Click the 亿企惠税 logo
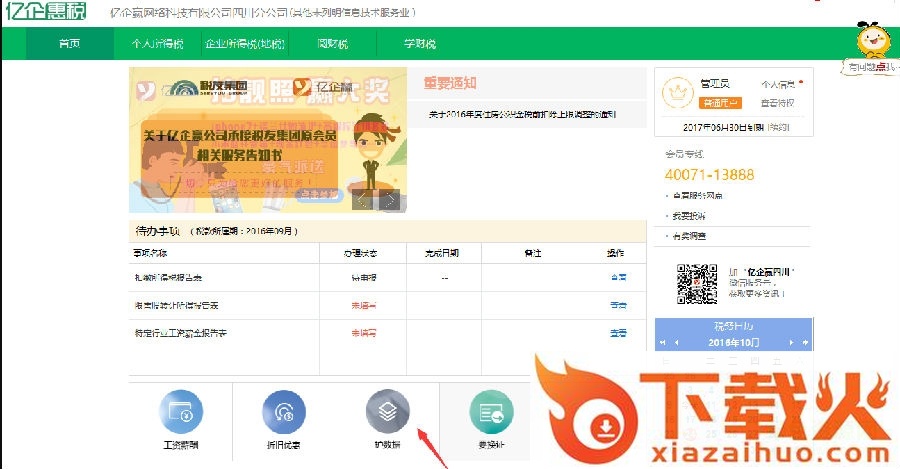 pyautogui.click(x=47, y=14)
